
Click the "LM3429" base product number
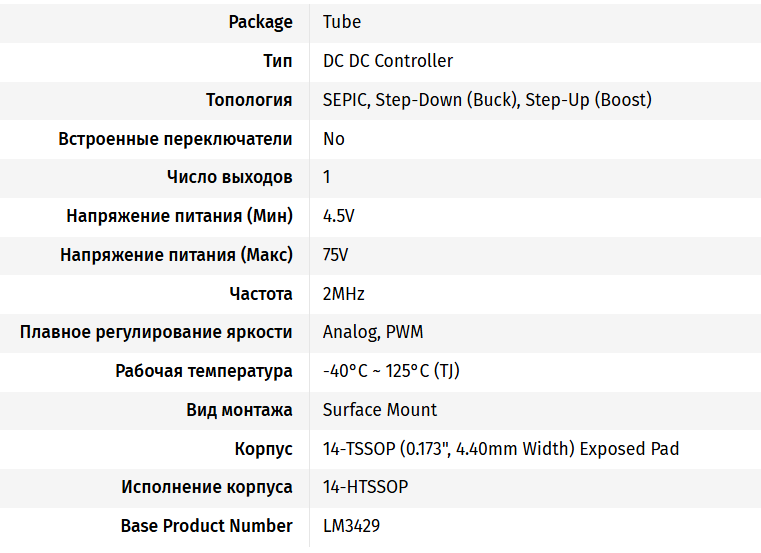[351, 526]
